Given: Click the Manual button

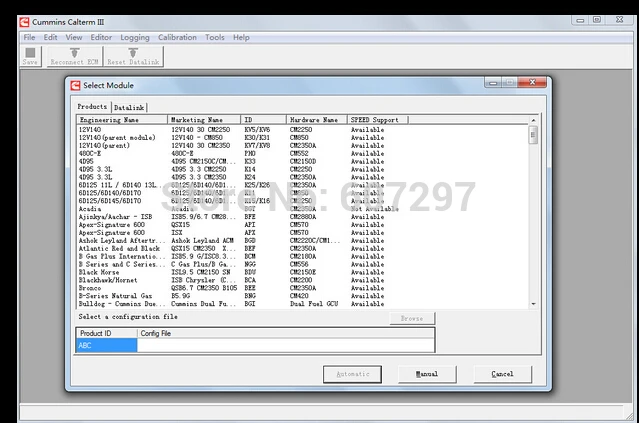Looking at the screenshot, I should [x=427, y=374].
